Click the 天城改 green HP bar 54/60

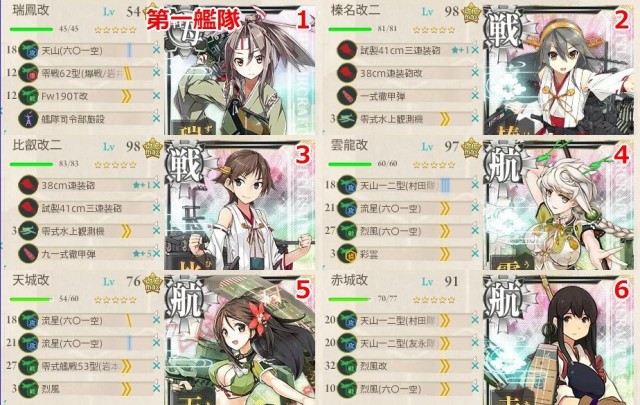[31, 299]
